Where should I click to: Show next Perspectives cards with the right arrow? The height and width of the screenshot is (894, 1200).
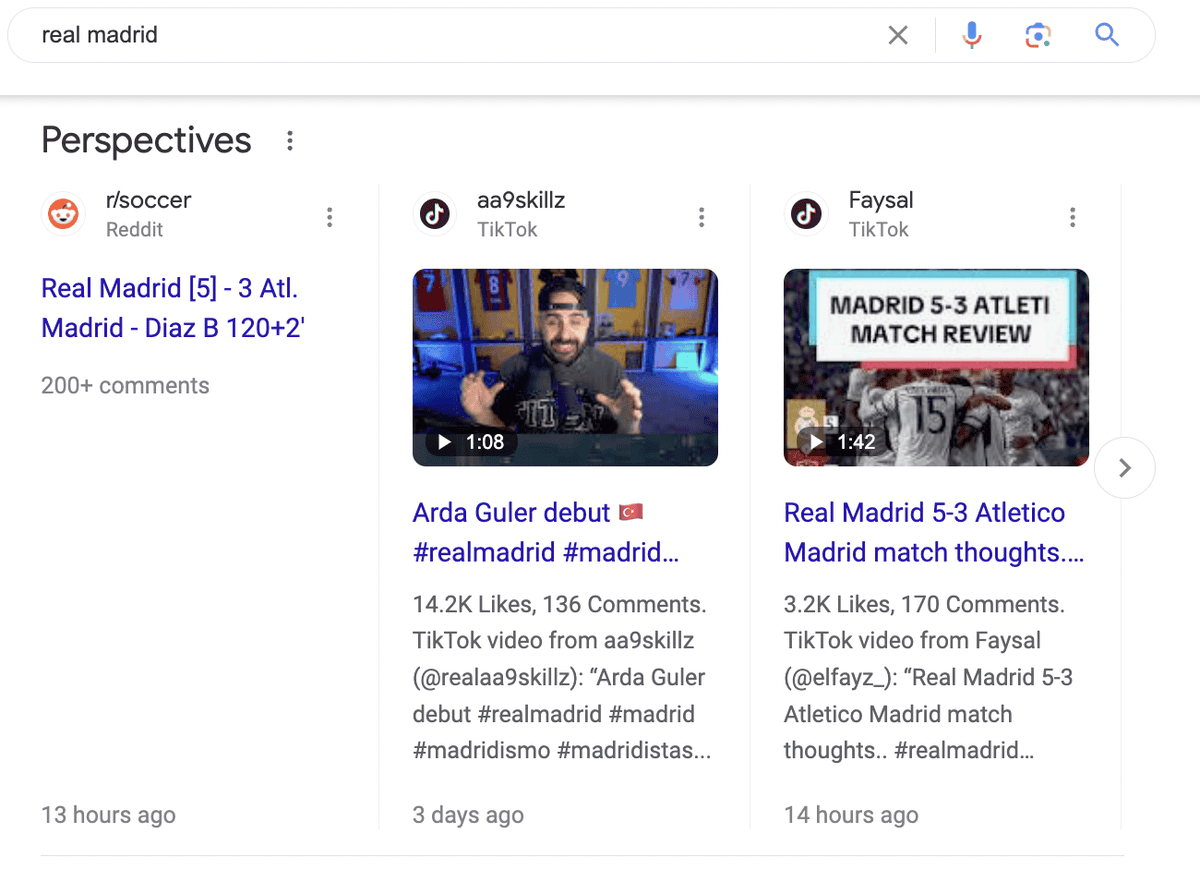pyautogui.click(x=1125, y=467)
